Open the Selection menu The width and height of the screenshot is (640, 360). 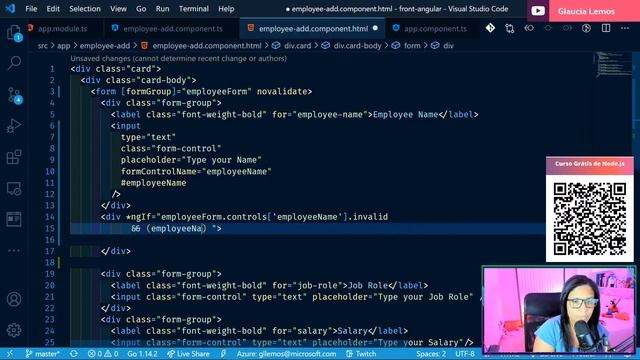[x=84, y=9]
